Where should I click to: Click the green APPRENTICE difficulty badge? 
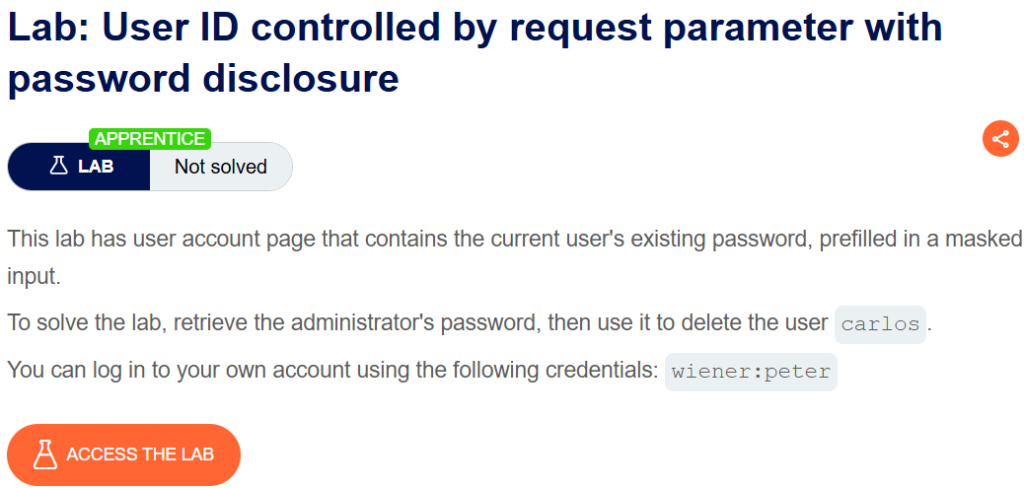(x=150, y=138)
